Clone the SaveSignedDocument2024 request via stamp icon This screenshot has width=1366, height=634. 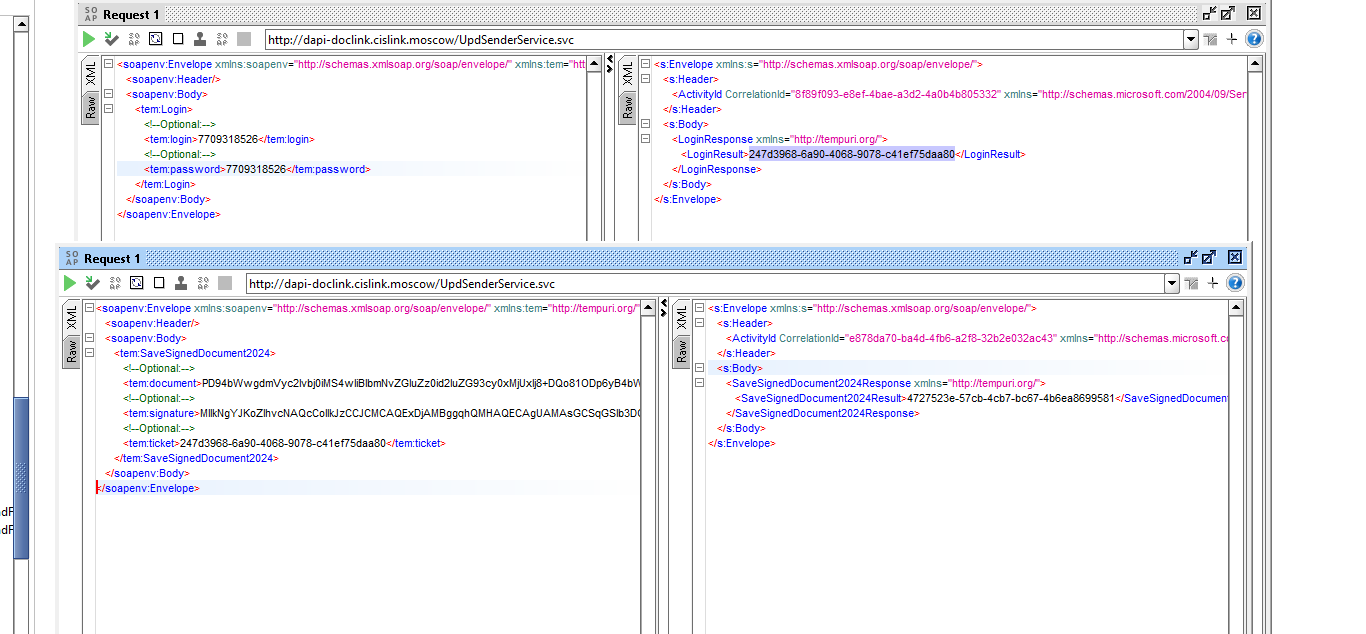pos(181,284)
